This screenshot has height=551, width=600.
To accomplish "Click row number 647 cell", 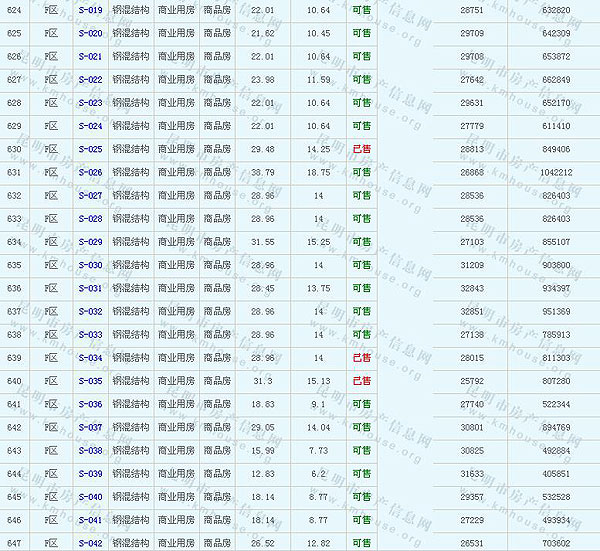I will [14, 543].
